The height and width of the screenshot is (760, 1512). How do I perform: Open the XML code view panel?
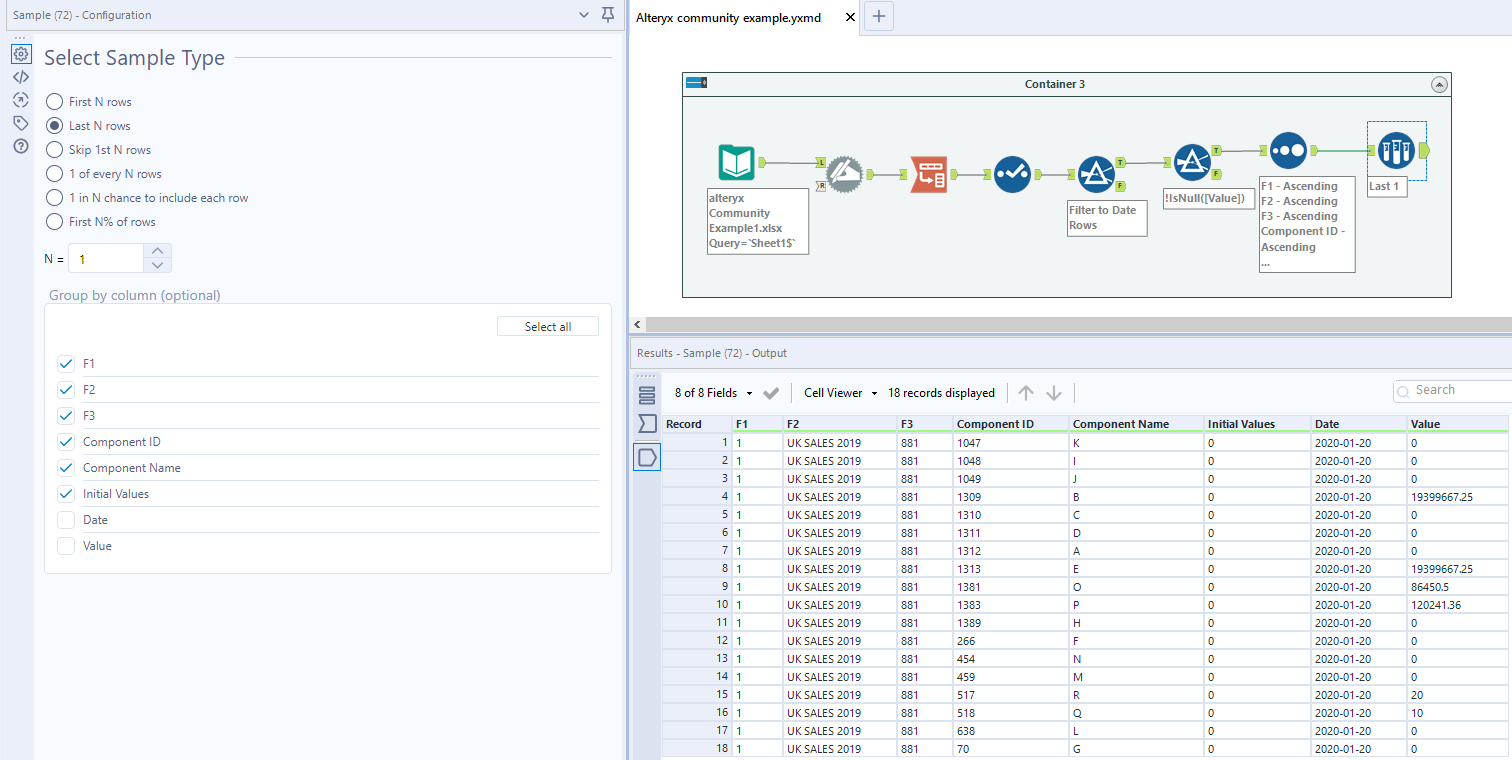point(22,77)
